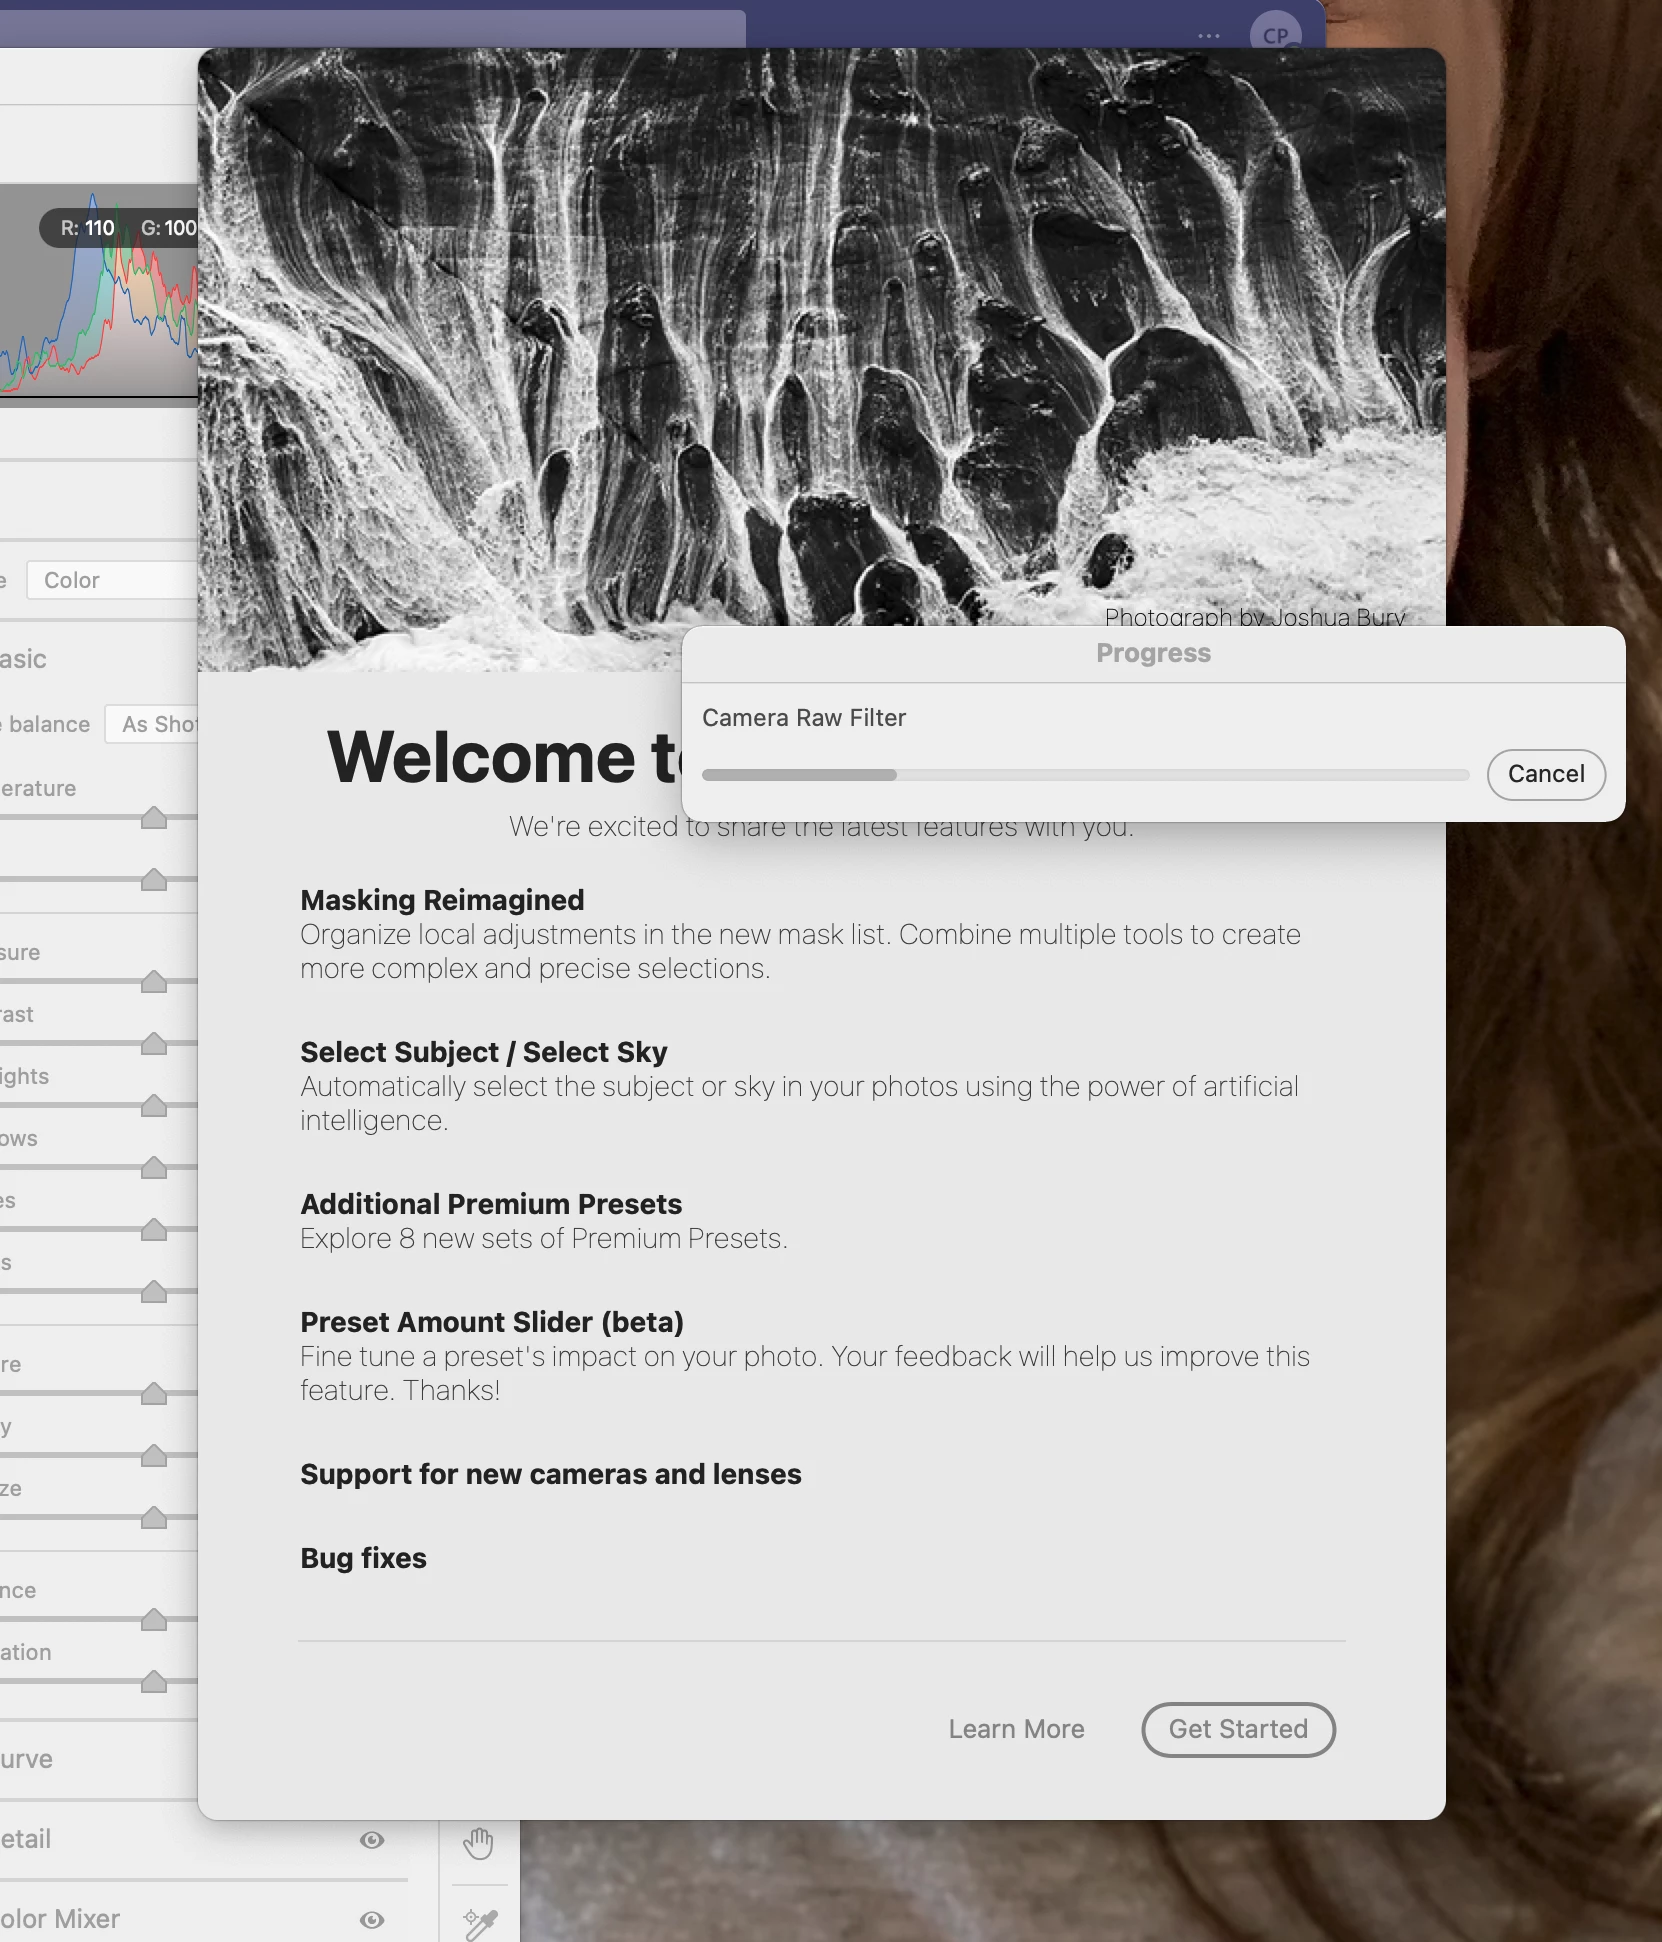The image size is (1662, 1942).
Task: Select the Hand tool icon
Action: (478, 1843)
